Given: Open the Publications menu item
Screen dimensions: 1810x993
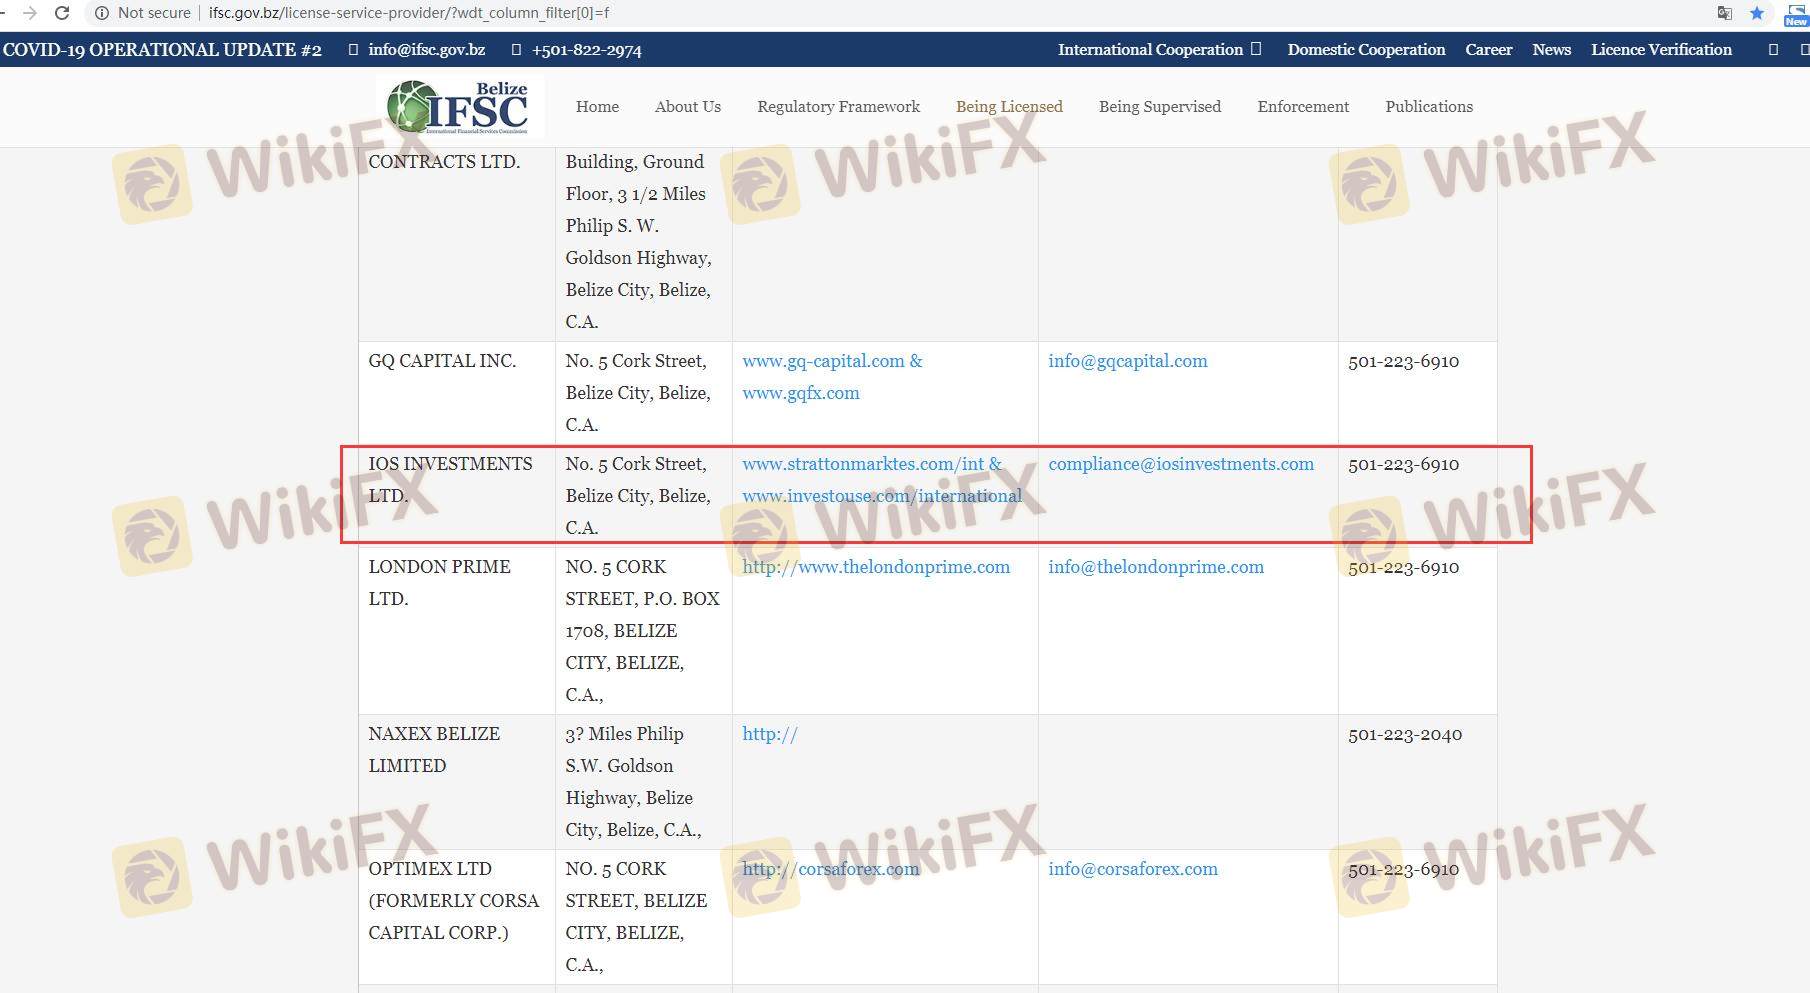Looking at the screenshot, I should pos(1428,107).
